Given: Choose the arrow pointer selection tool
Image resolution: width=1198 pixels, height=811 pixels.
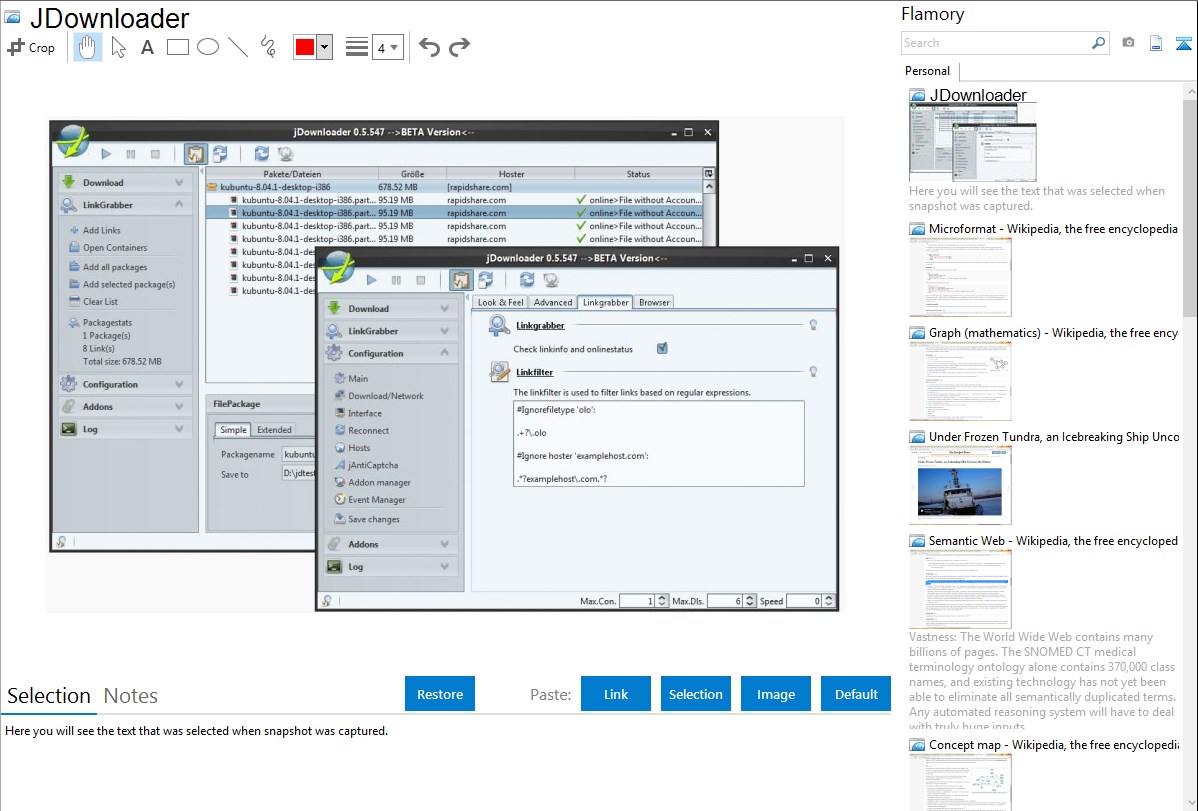Looking at the screenshot, I should click(118, 47).
